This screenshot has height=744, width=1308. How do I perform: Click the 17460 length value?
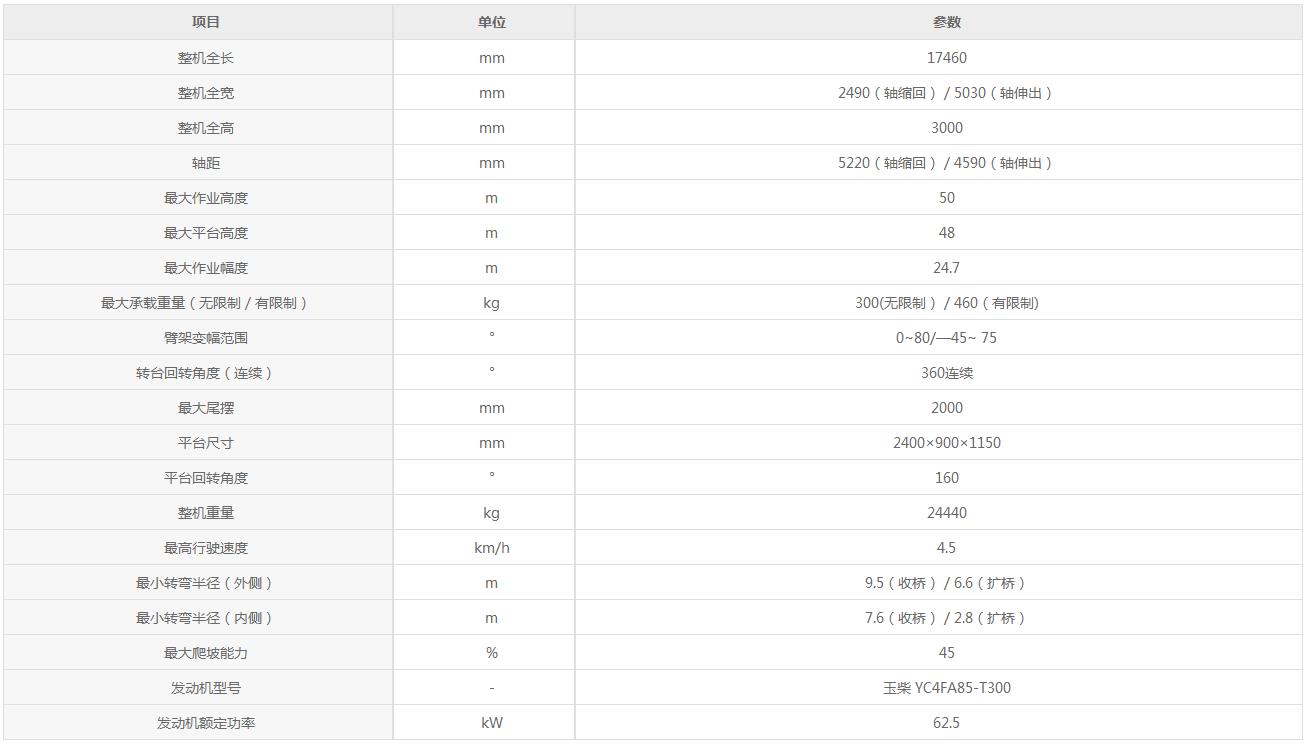[x=946, y=58]
